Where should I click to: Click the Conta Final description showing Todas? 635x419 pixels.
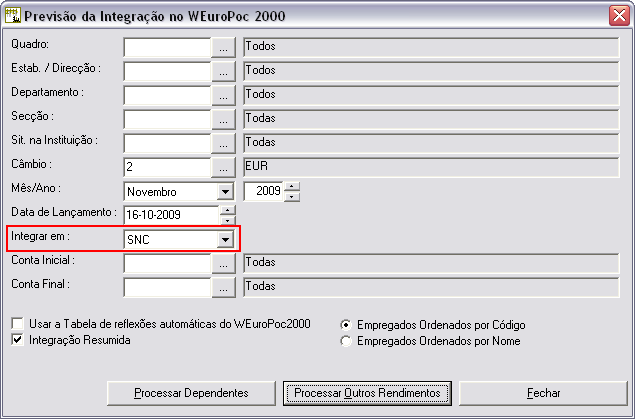pos(431,287)
